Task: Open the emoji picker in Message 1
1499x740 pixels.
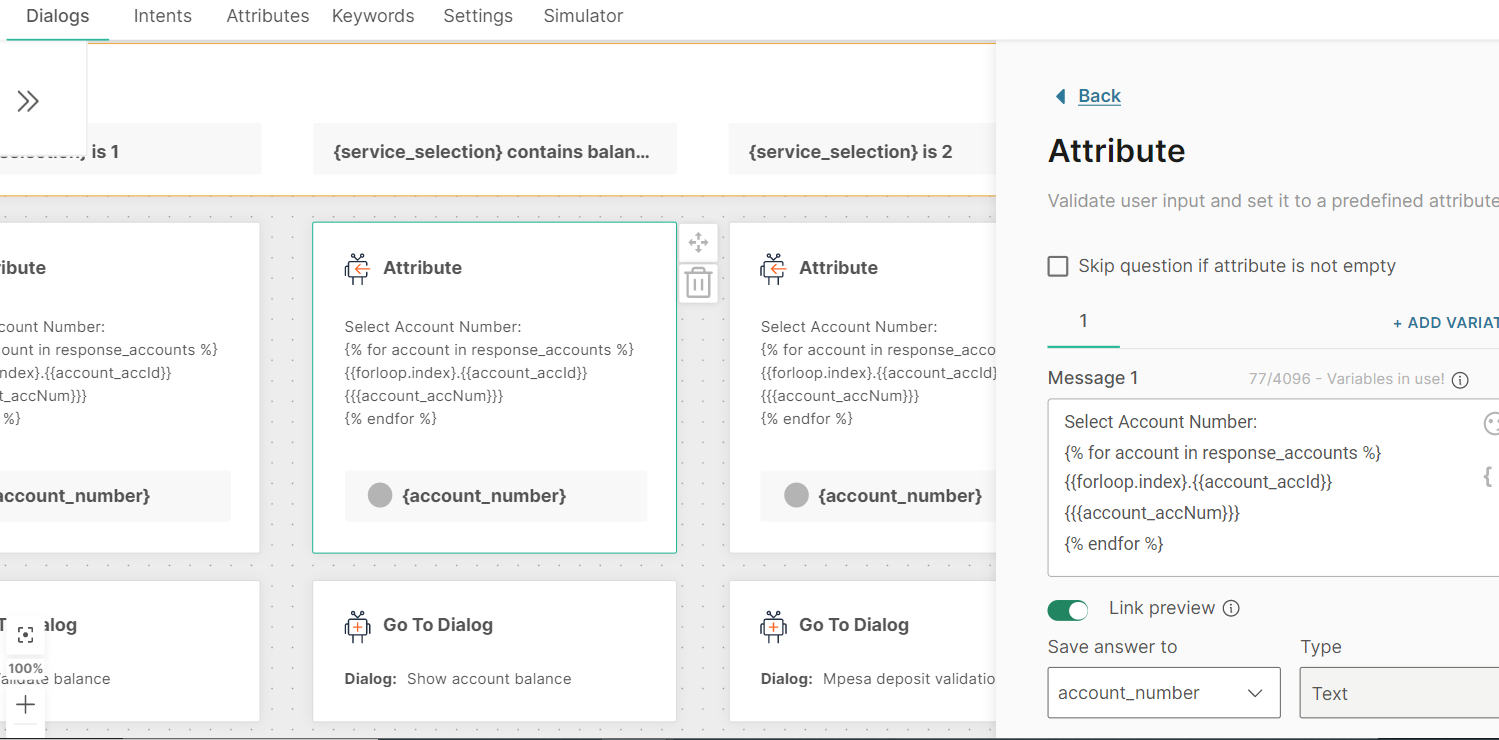Action: pos(1490,424)
